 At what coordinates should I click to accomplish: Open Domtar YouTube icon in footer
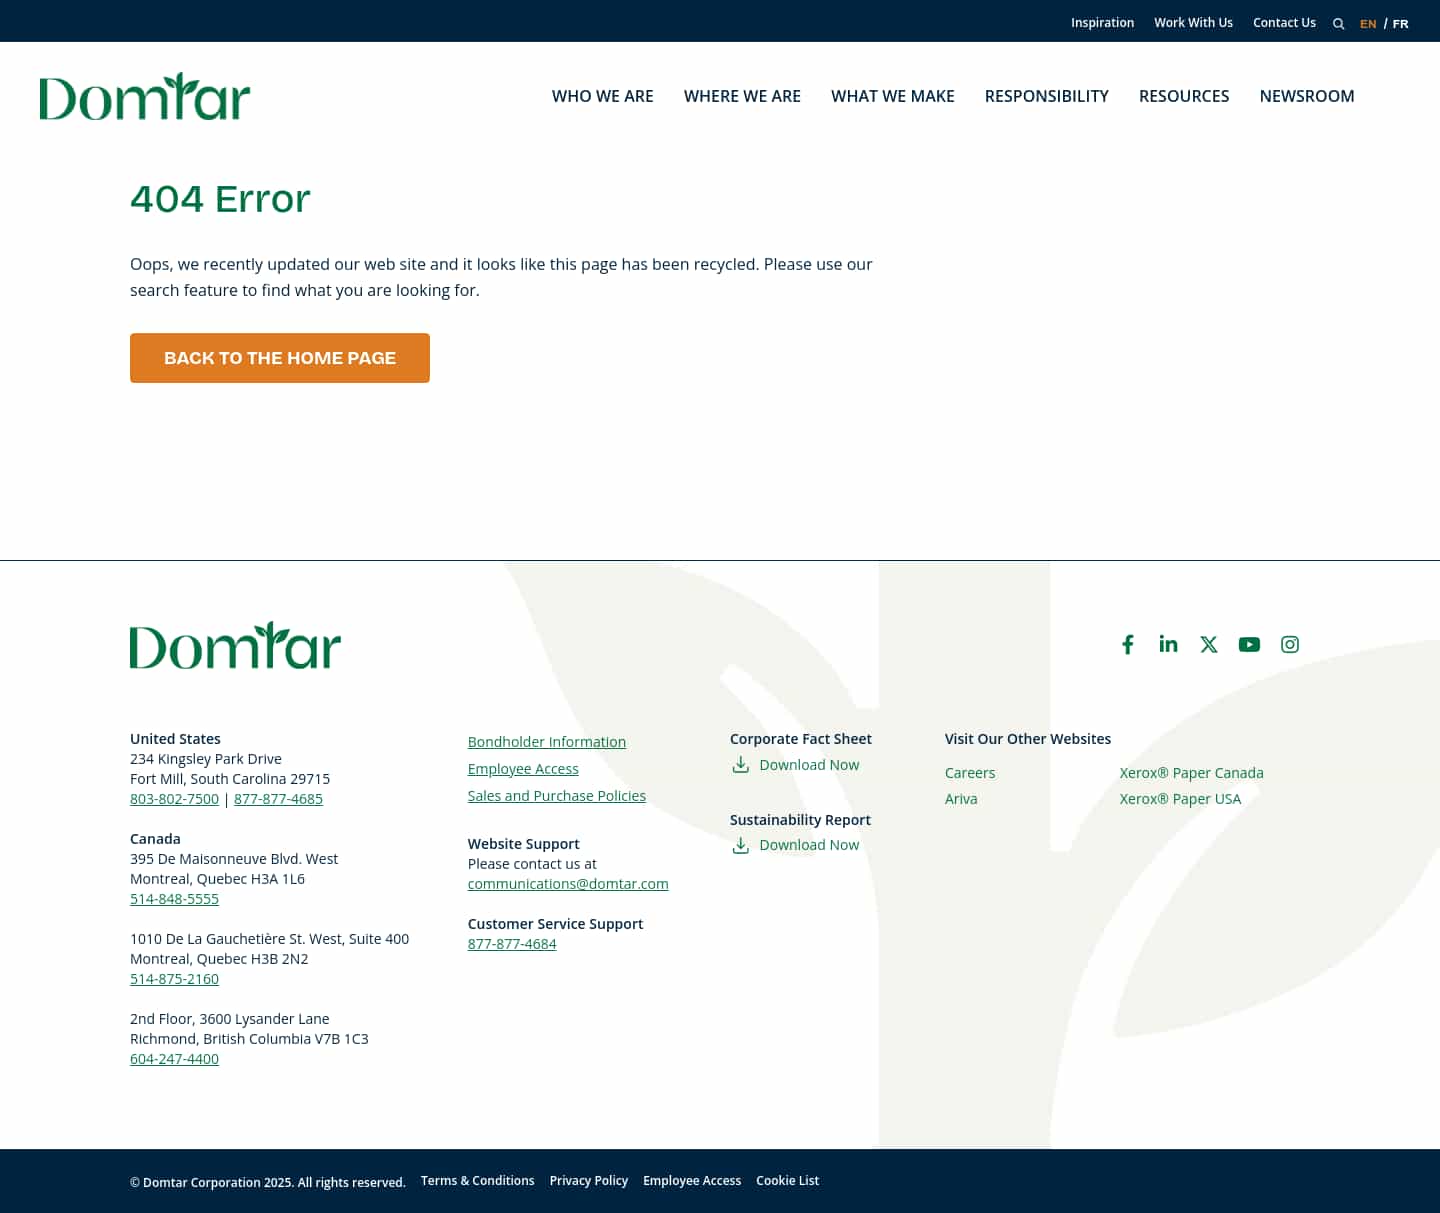1249,645
